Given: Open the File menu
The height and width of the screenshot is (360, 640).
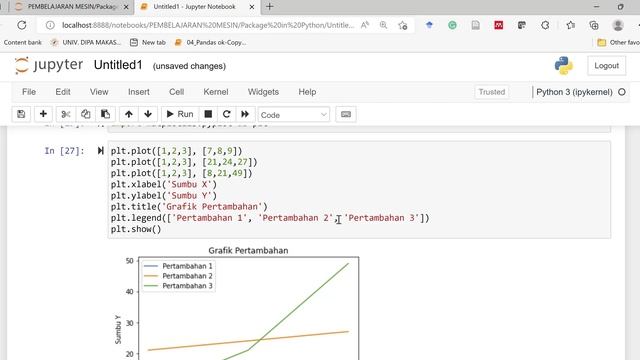Looking at the screenshot, I should (x=29, y=92).
